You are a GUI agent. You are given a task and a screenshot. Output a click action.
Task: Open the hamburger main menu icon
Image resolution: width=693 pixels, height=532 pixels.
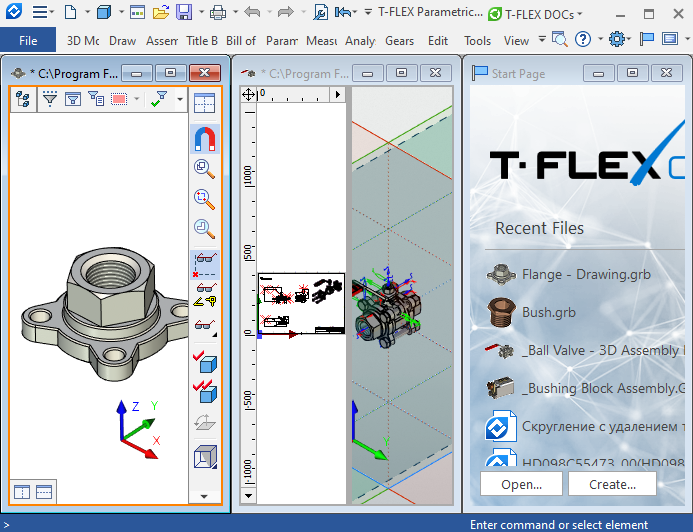pyautogui.click(x=40, y=12)
